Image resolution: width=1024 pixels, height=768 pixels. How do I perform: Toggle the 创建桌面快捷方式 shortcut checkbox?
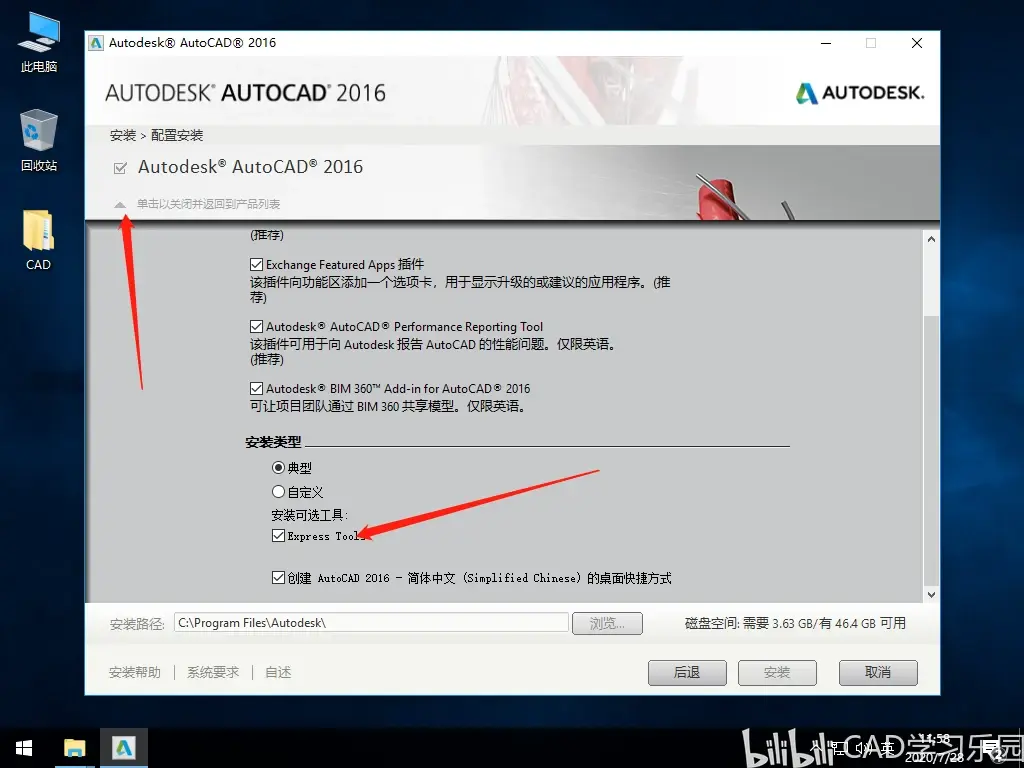coord(278,577)
